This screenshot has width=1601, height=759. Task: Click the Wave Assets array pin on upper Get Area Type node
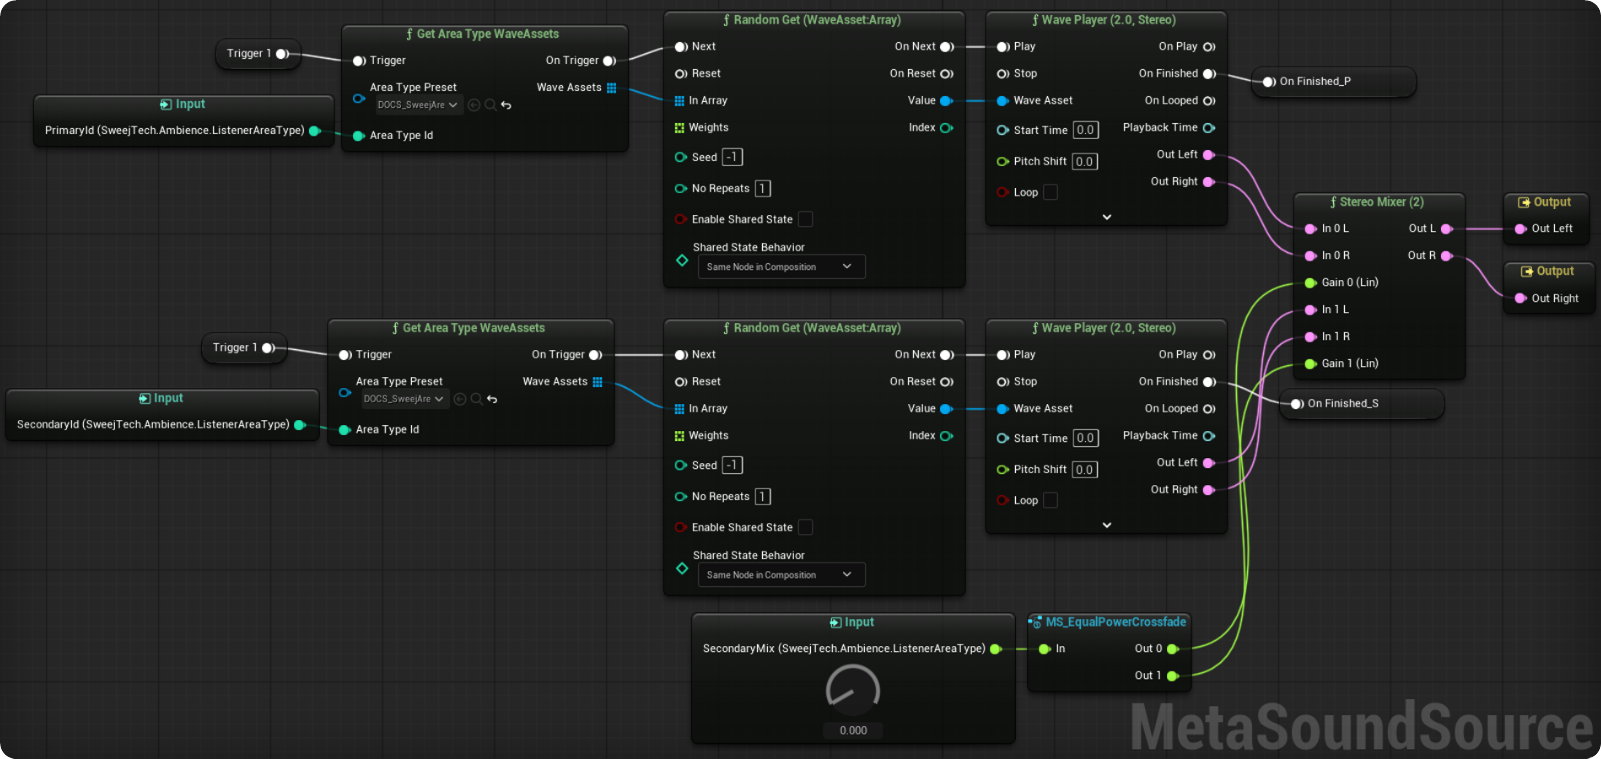pos(611,88)
